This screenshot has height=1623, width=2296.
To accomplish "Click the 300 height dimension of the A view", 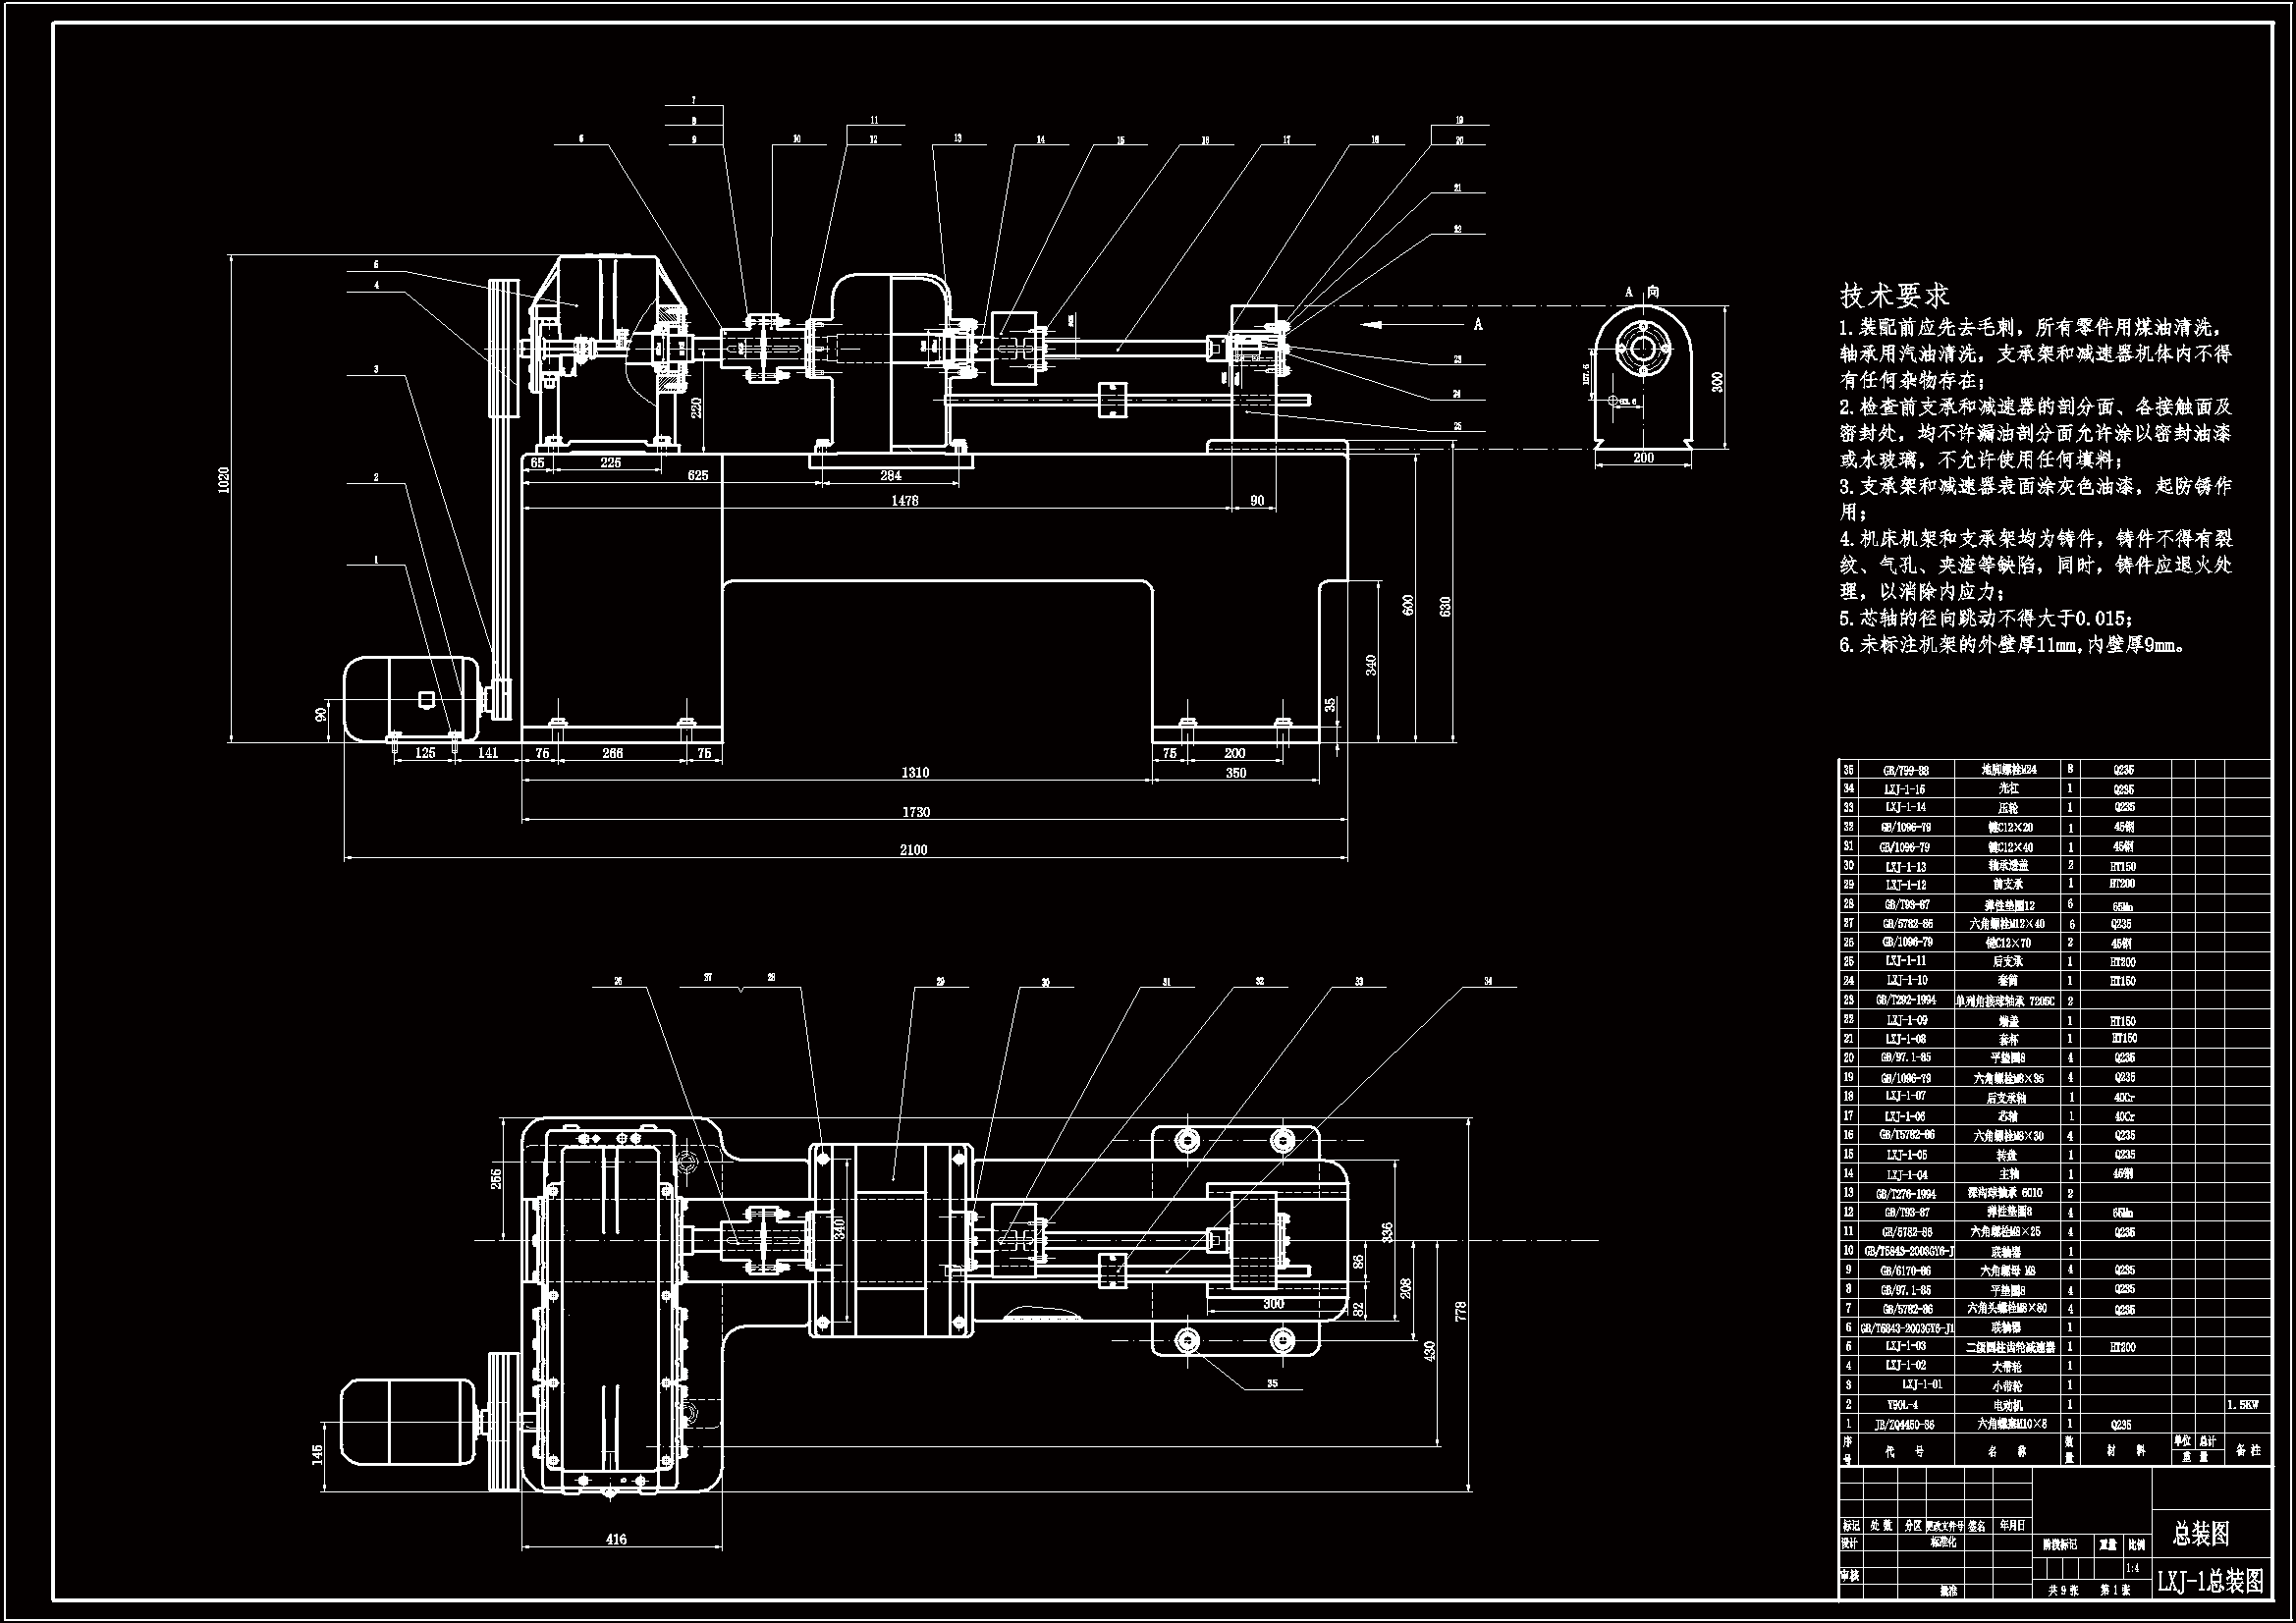I will coord(1718,381).
